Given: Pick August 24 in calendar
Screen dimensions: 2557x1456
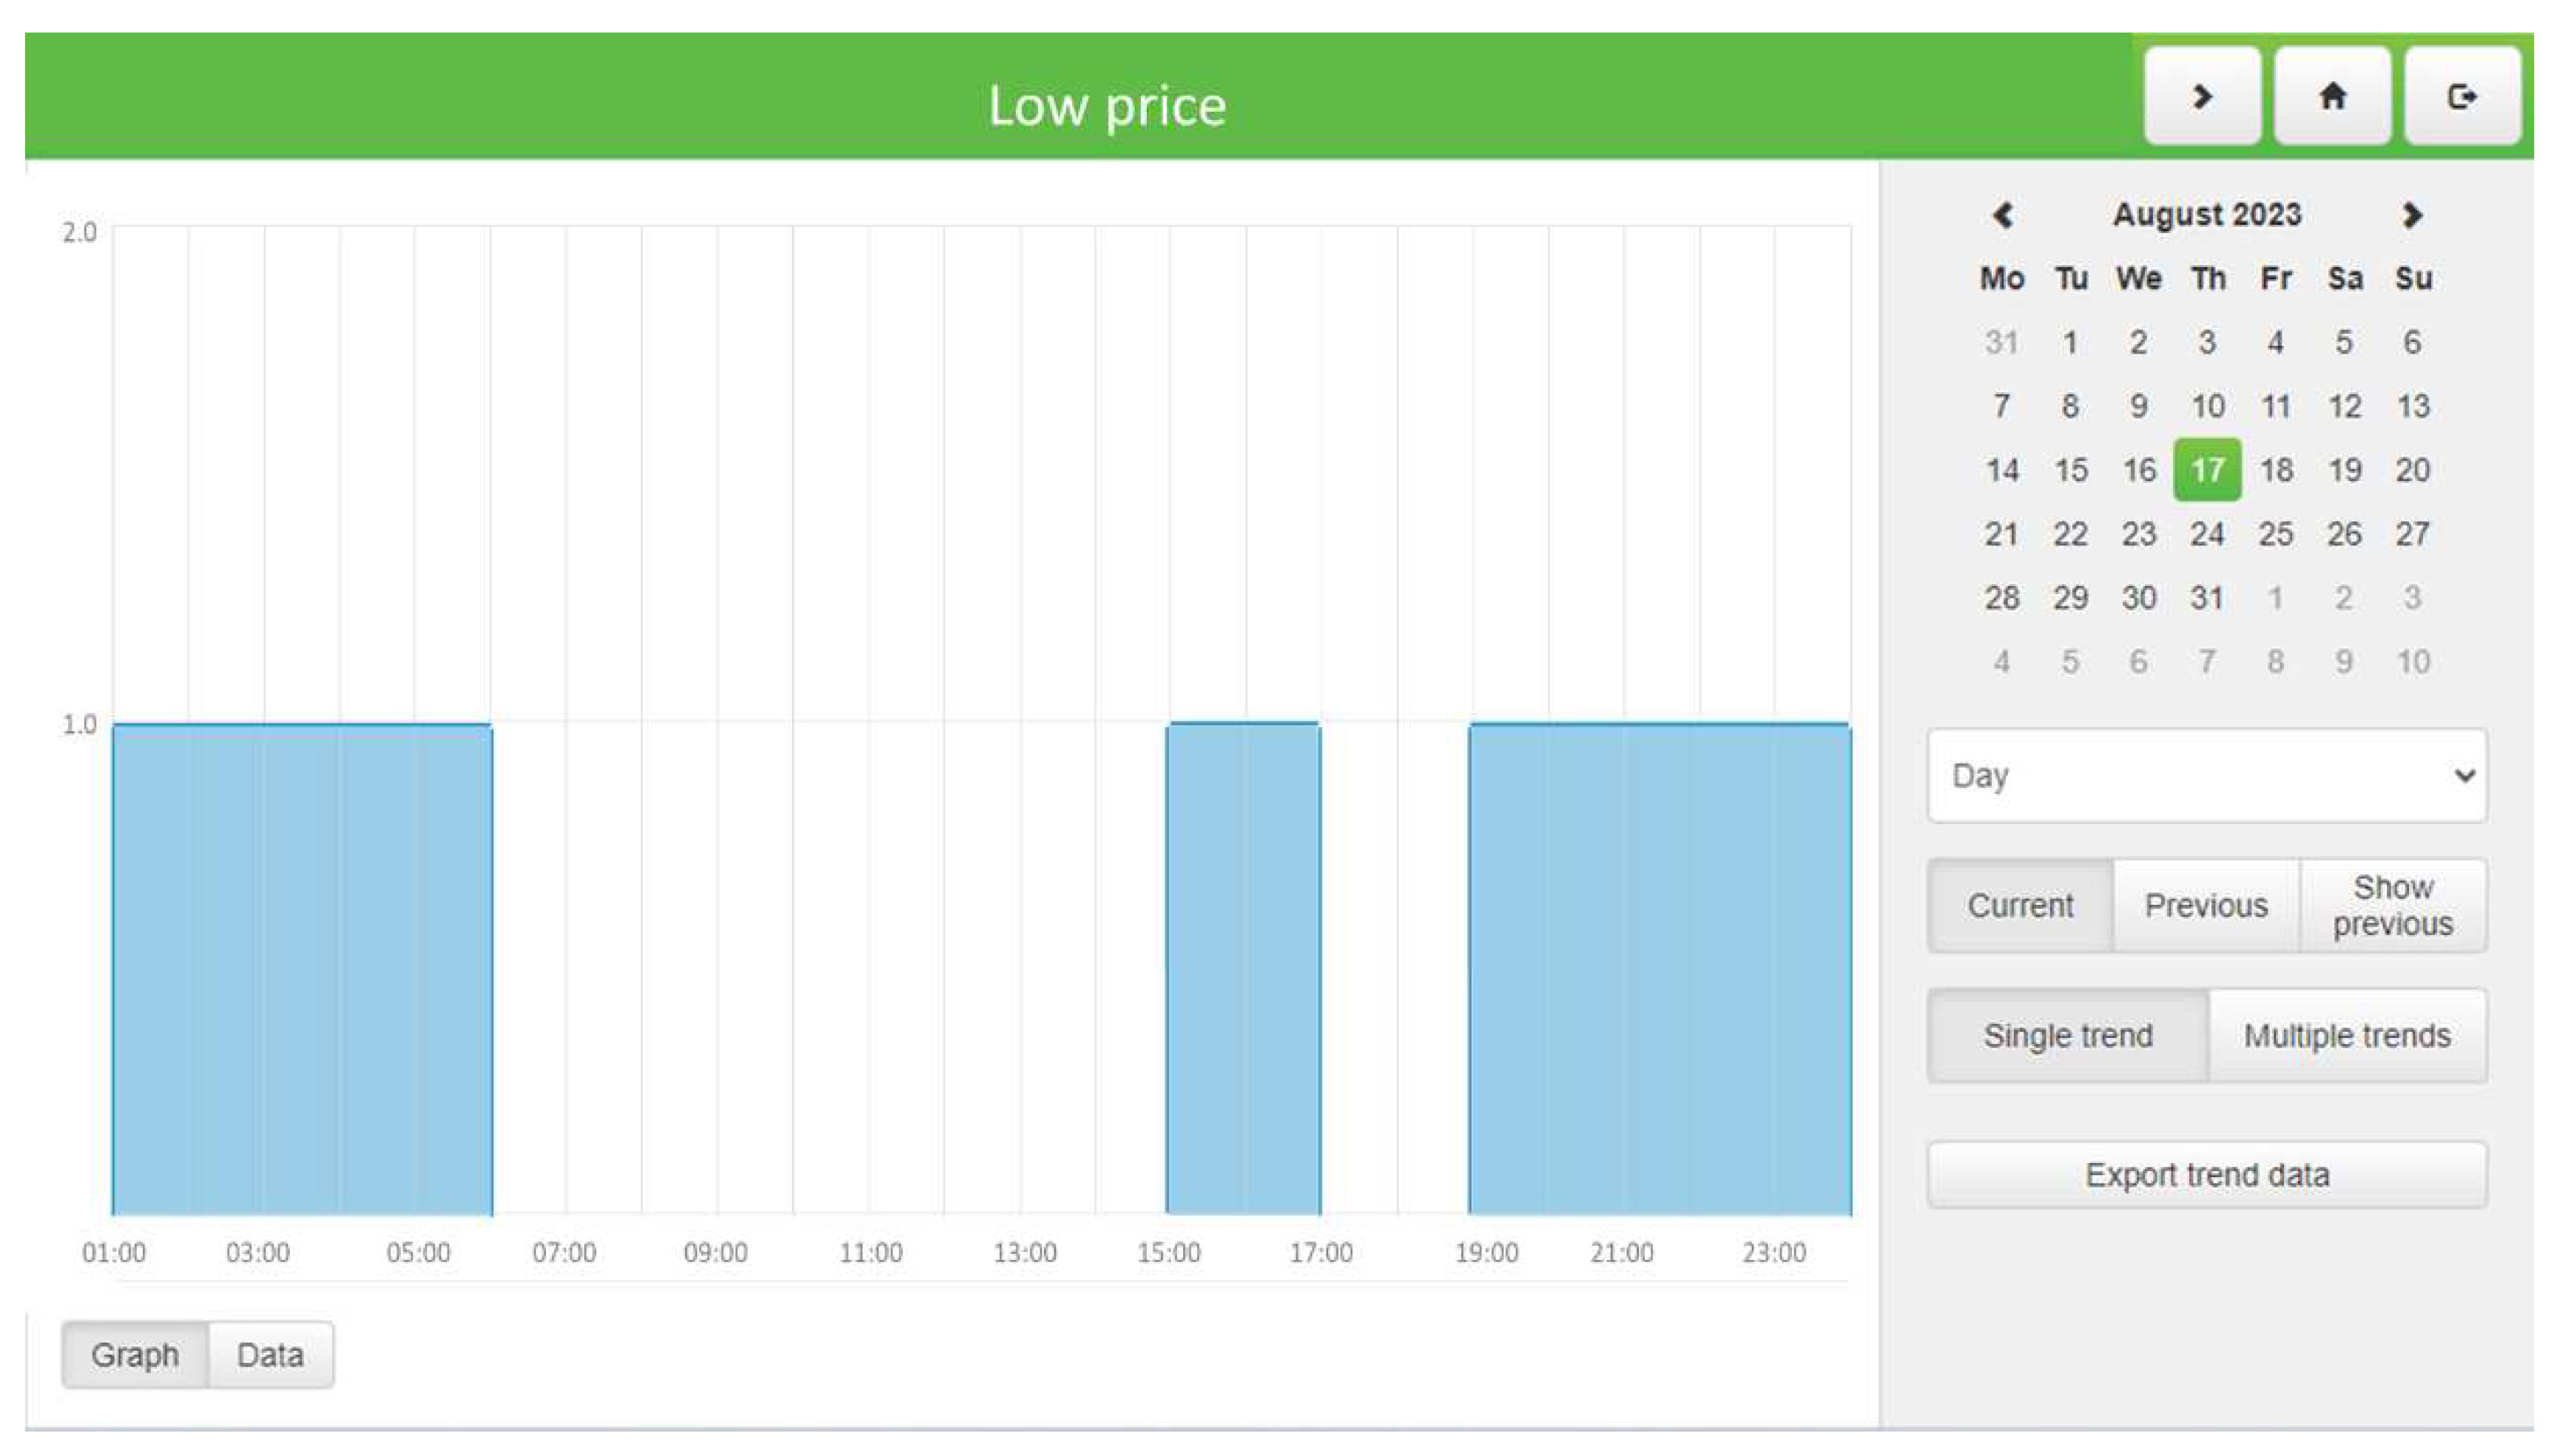Looking at the screenshot, I should point(2206,533).
